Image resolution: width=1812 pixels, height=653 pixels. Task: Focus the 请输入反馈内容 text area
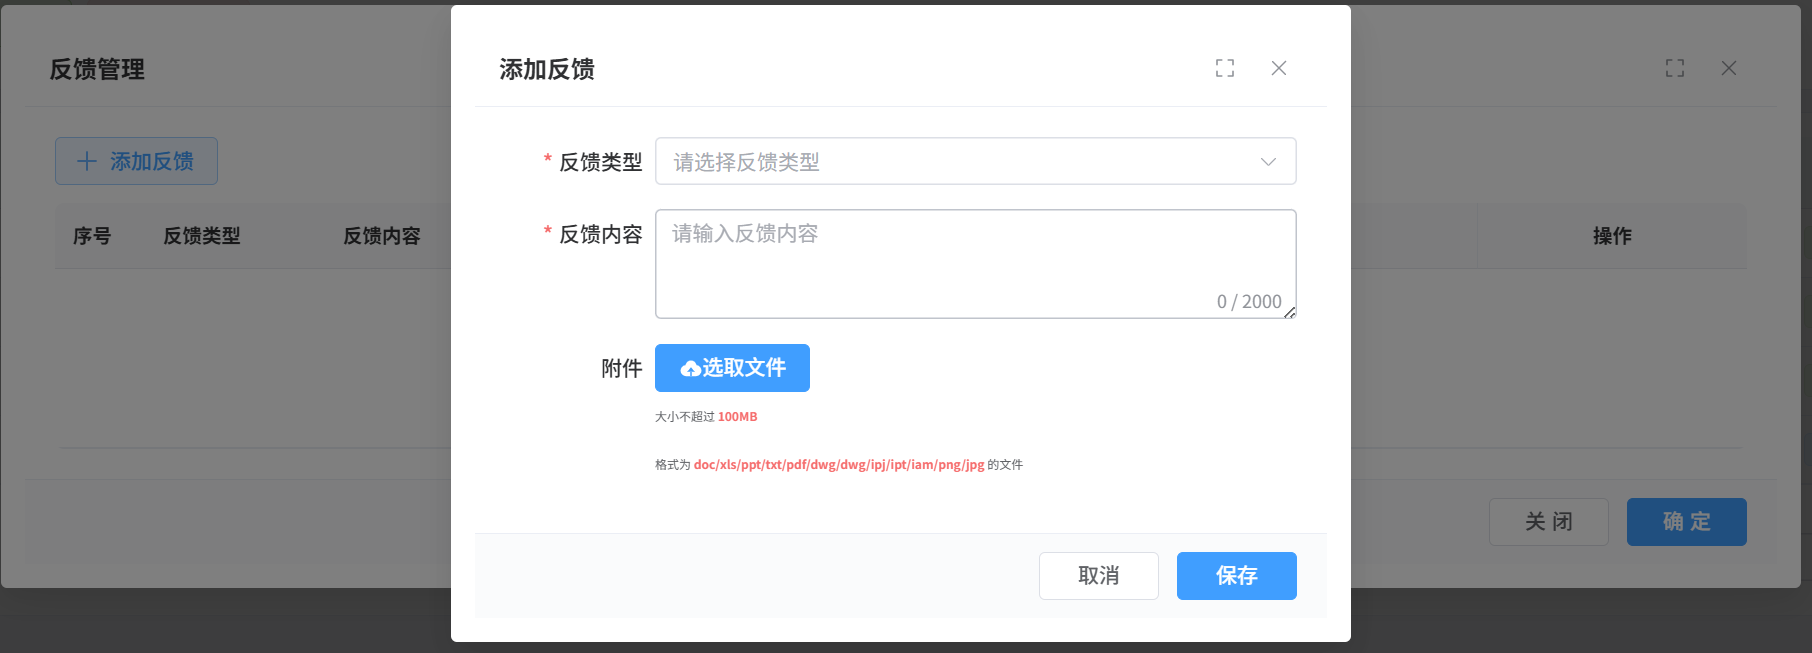[975, 264]
